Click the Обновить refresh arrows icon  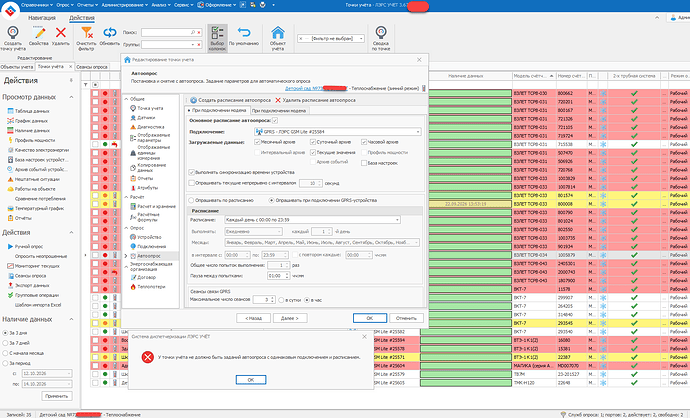(x=110, y=32)
